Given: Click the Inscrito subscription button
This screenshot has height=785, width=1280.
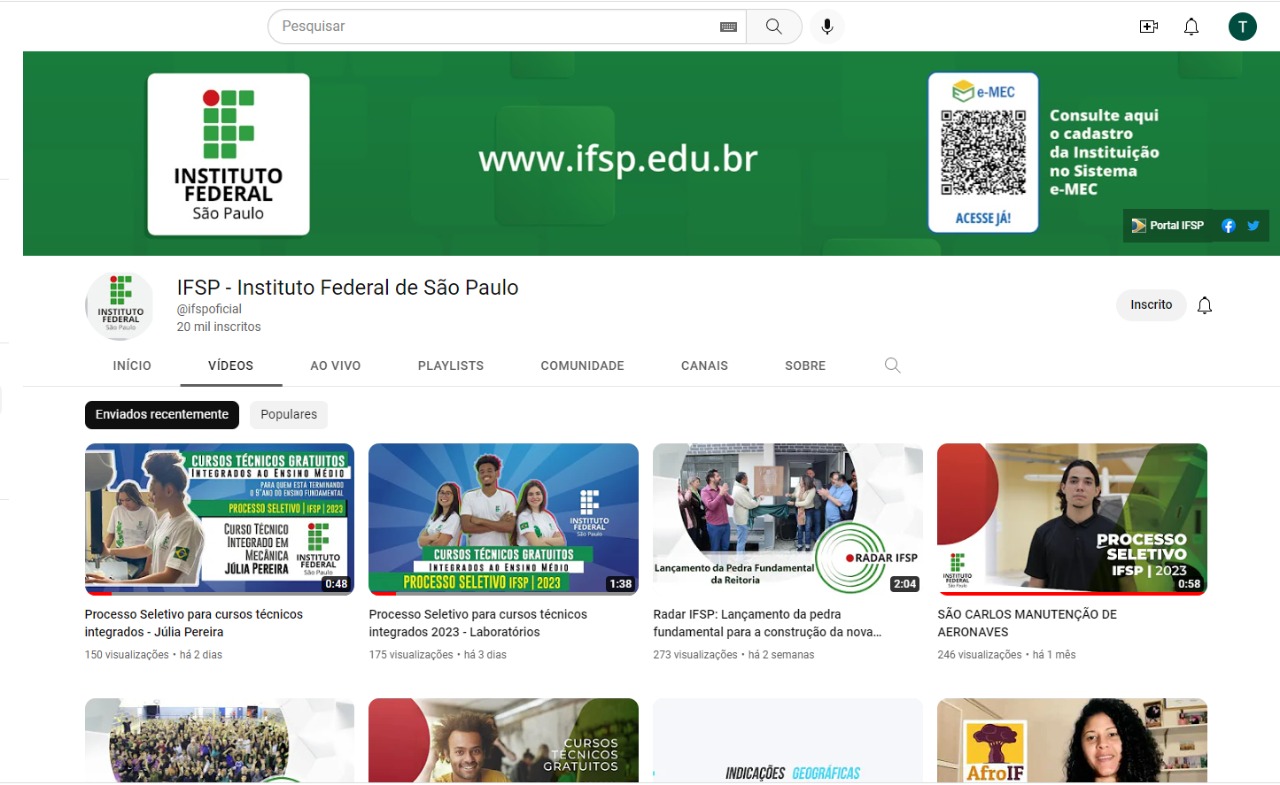Looking at the screenshot, I should (1151, 305).
